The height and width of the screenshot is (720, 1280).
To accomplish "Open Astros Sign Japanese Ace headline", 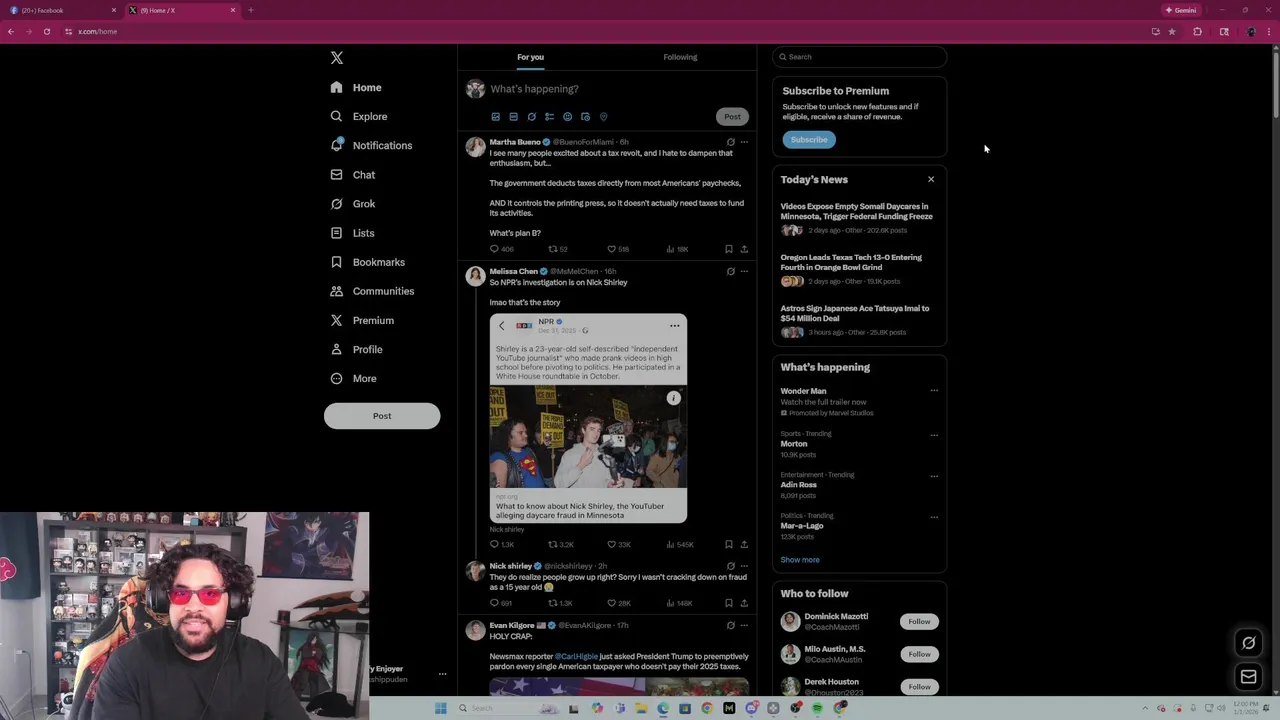I will click(x=855, y=313).
